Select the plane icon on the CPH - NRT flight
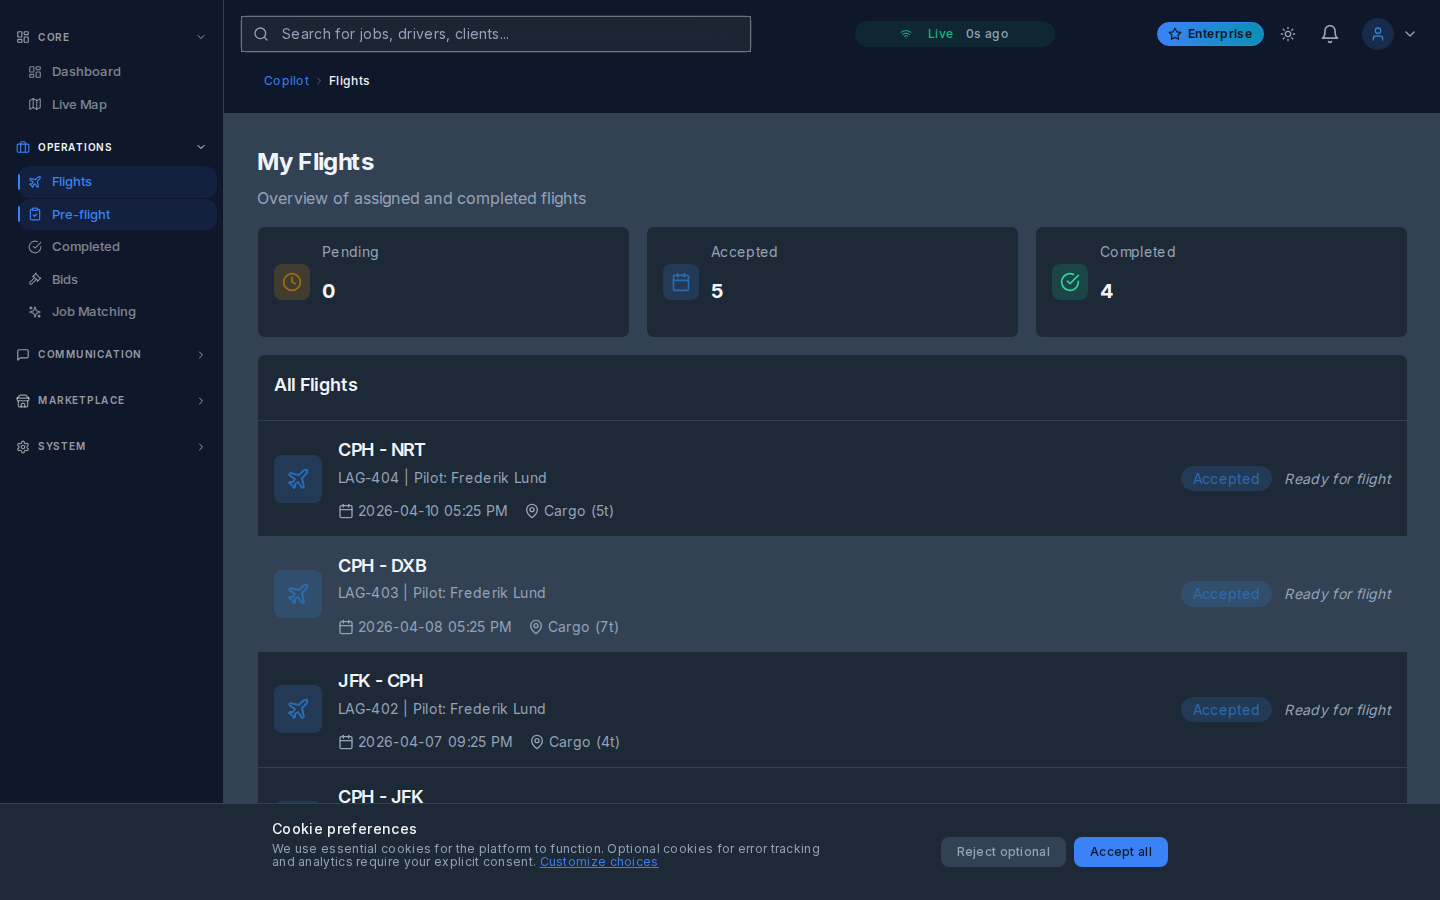1440x900 pixels. point(298,479)
